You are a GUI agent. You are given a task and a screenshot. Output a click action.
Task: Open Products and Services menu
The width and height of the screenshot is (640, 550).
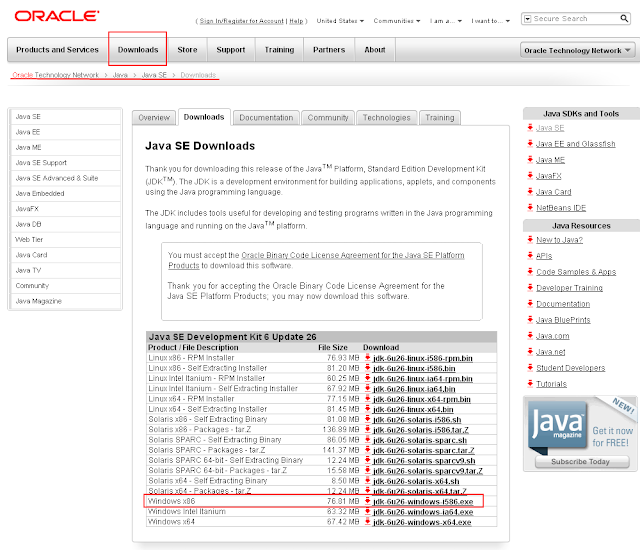coord(58,50)
